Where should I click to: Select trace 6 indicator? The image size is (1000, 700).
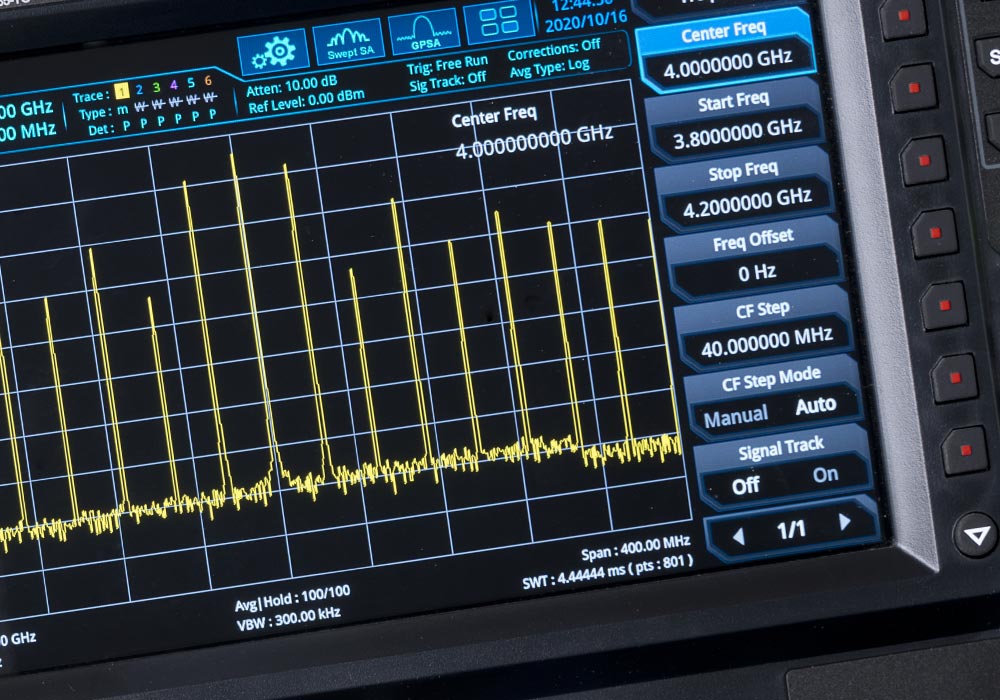click(208, 81)
